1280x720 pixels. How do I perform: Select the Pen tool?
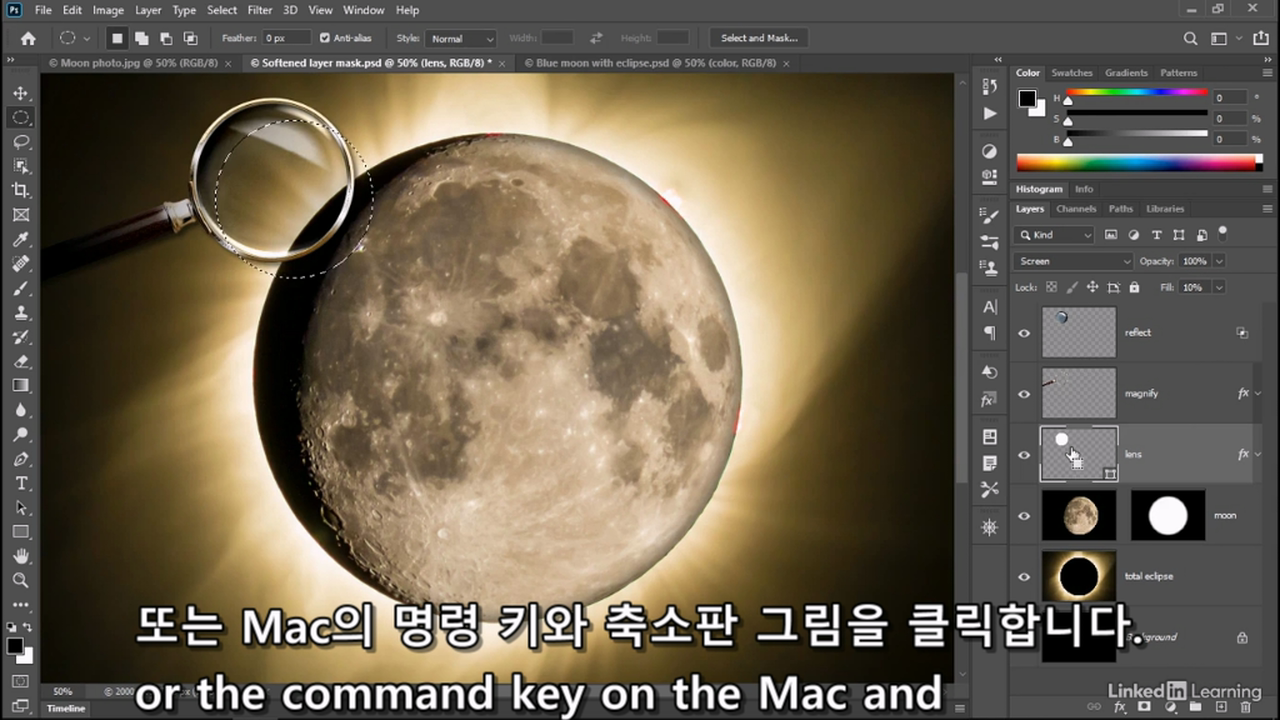[x=21, y=459]
